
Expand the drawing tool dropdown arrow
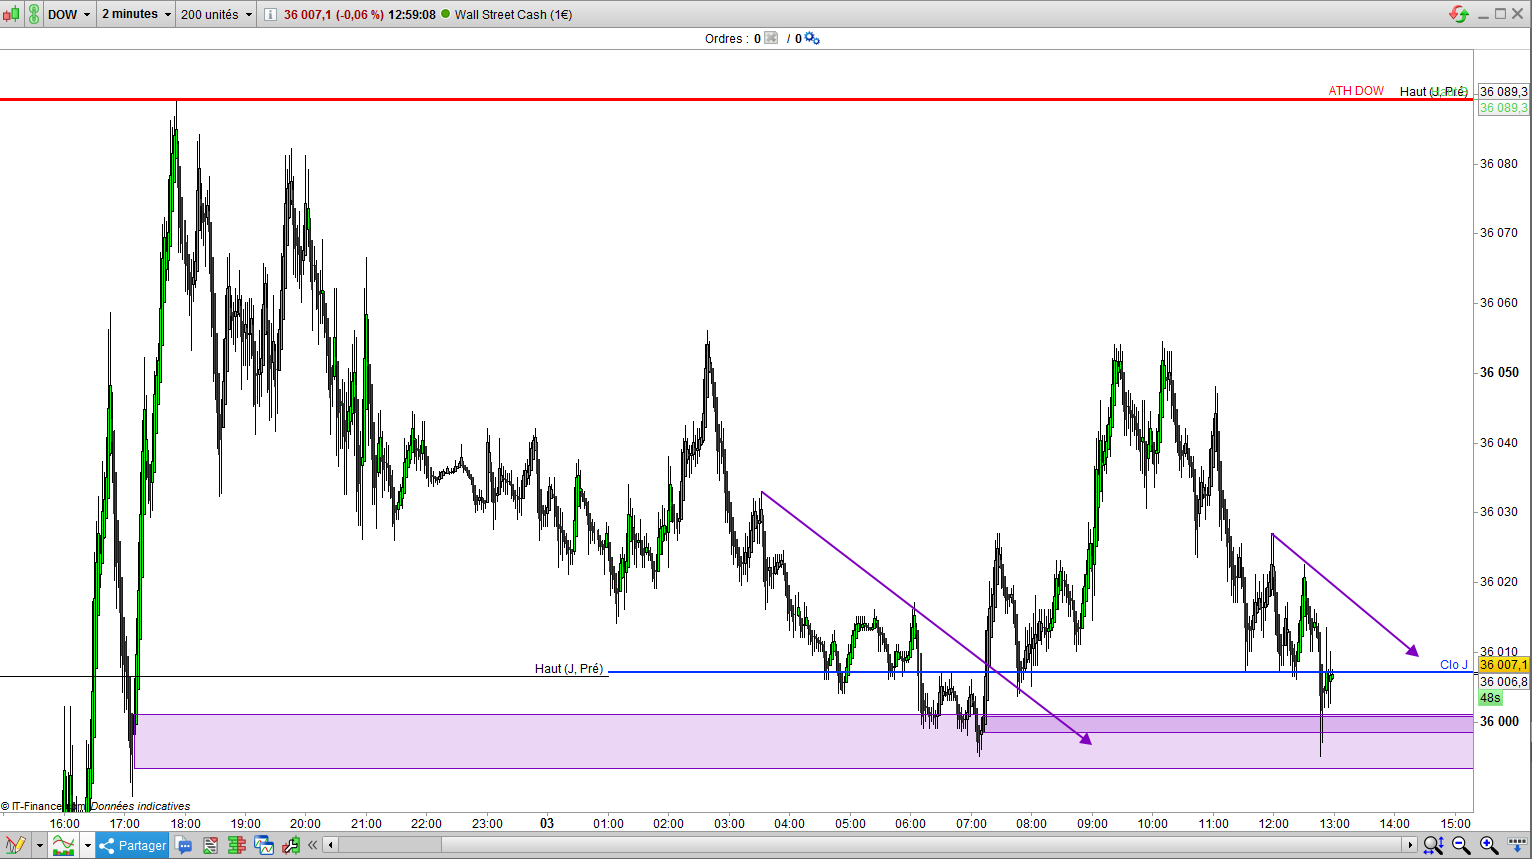coord(39,845)
